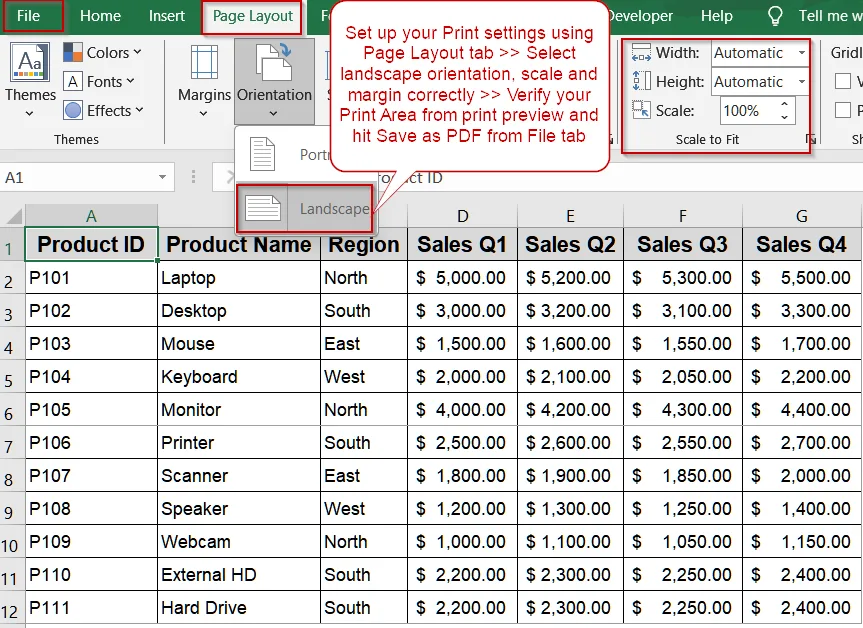The image size is (863, 628).
Task: Select column A header
Action: coord(91,215)
